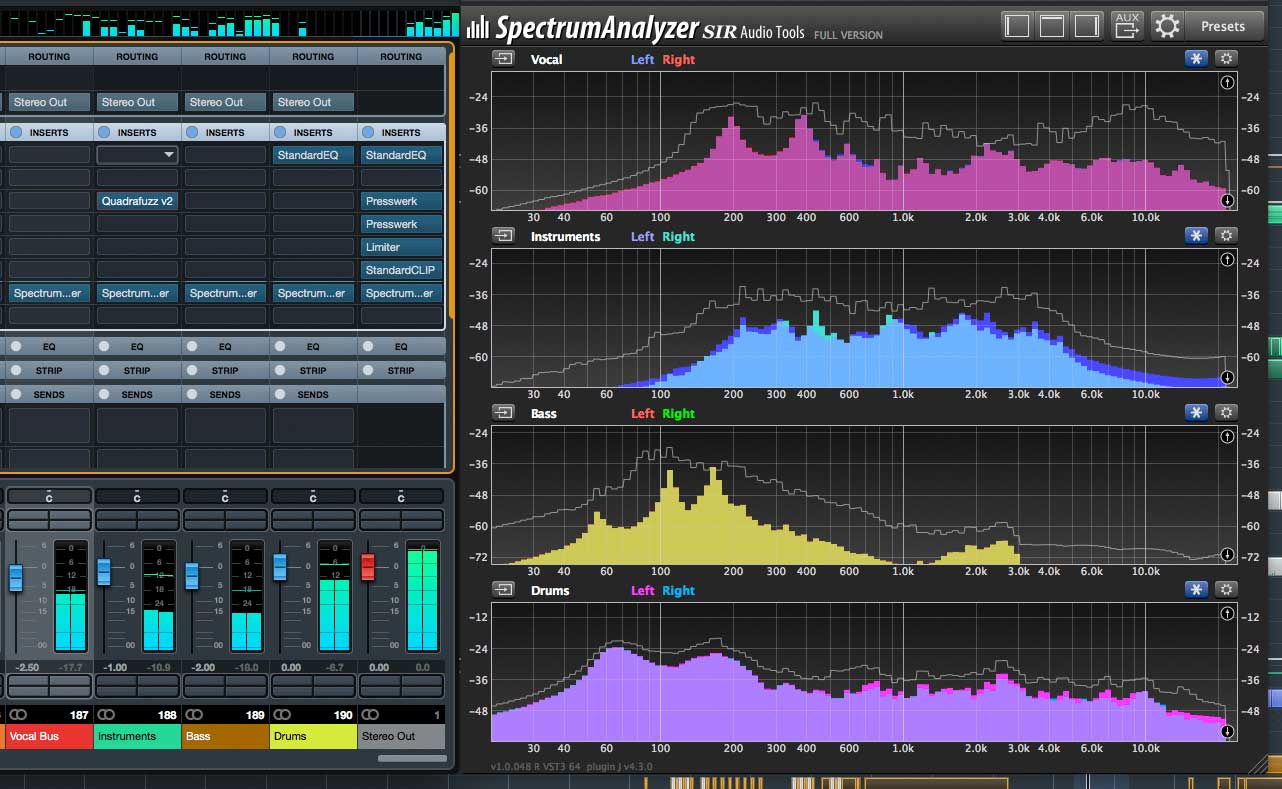This screenshot has width=1282, height=789.
Task: Toggle the EQ bypass circle in the last column
Action: coord(368,346)
